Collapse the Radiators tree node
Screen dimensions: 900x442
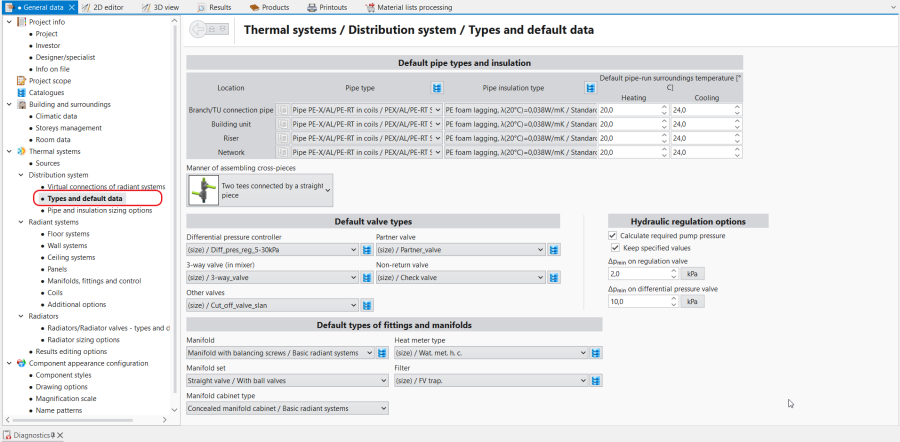20,316
